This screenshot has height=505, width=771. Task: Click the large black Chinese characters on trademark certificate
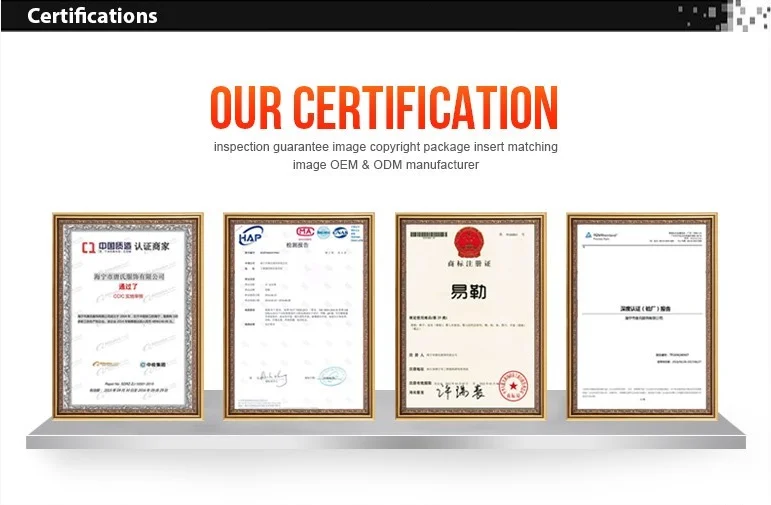click(x=469, y=292)
